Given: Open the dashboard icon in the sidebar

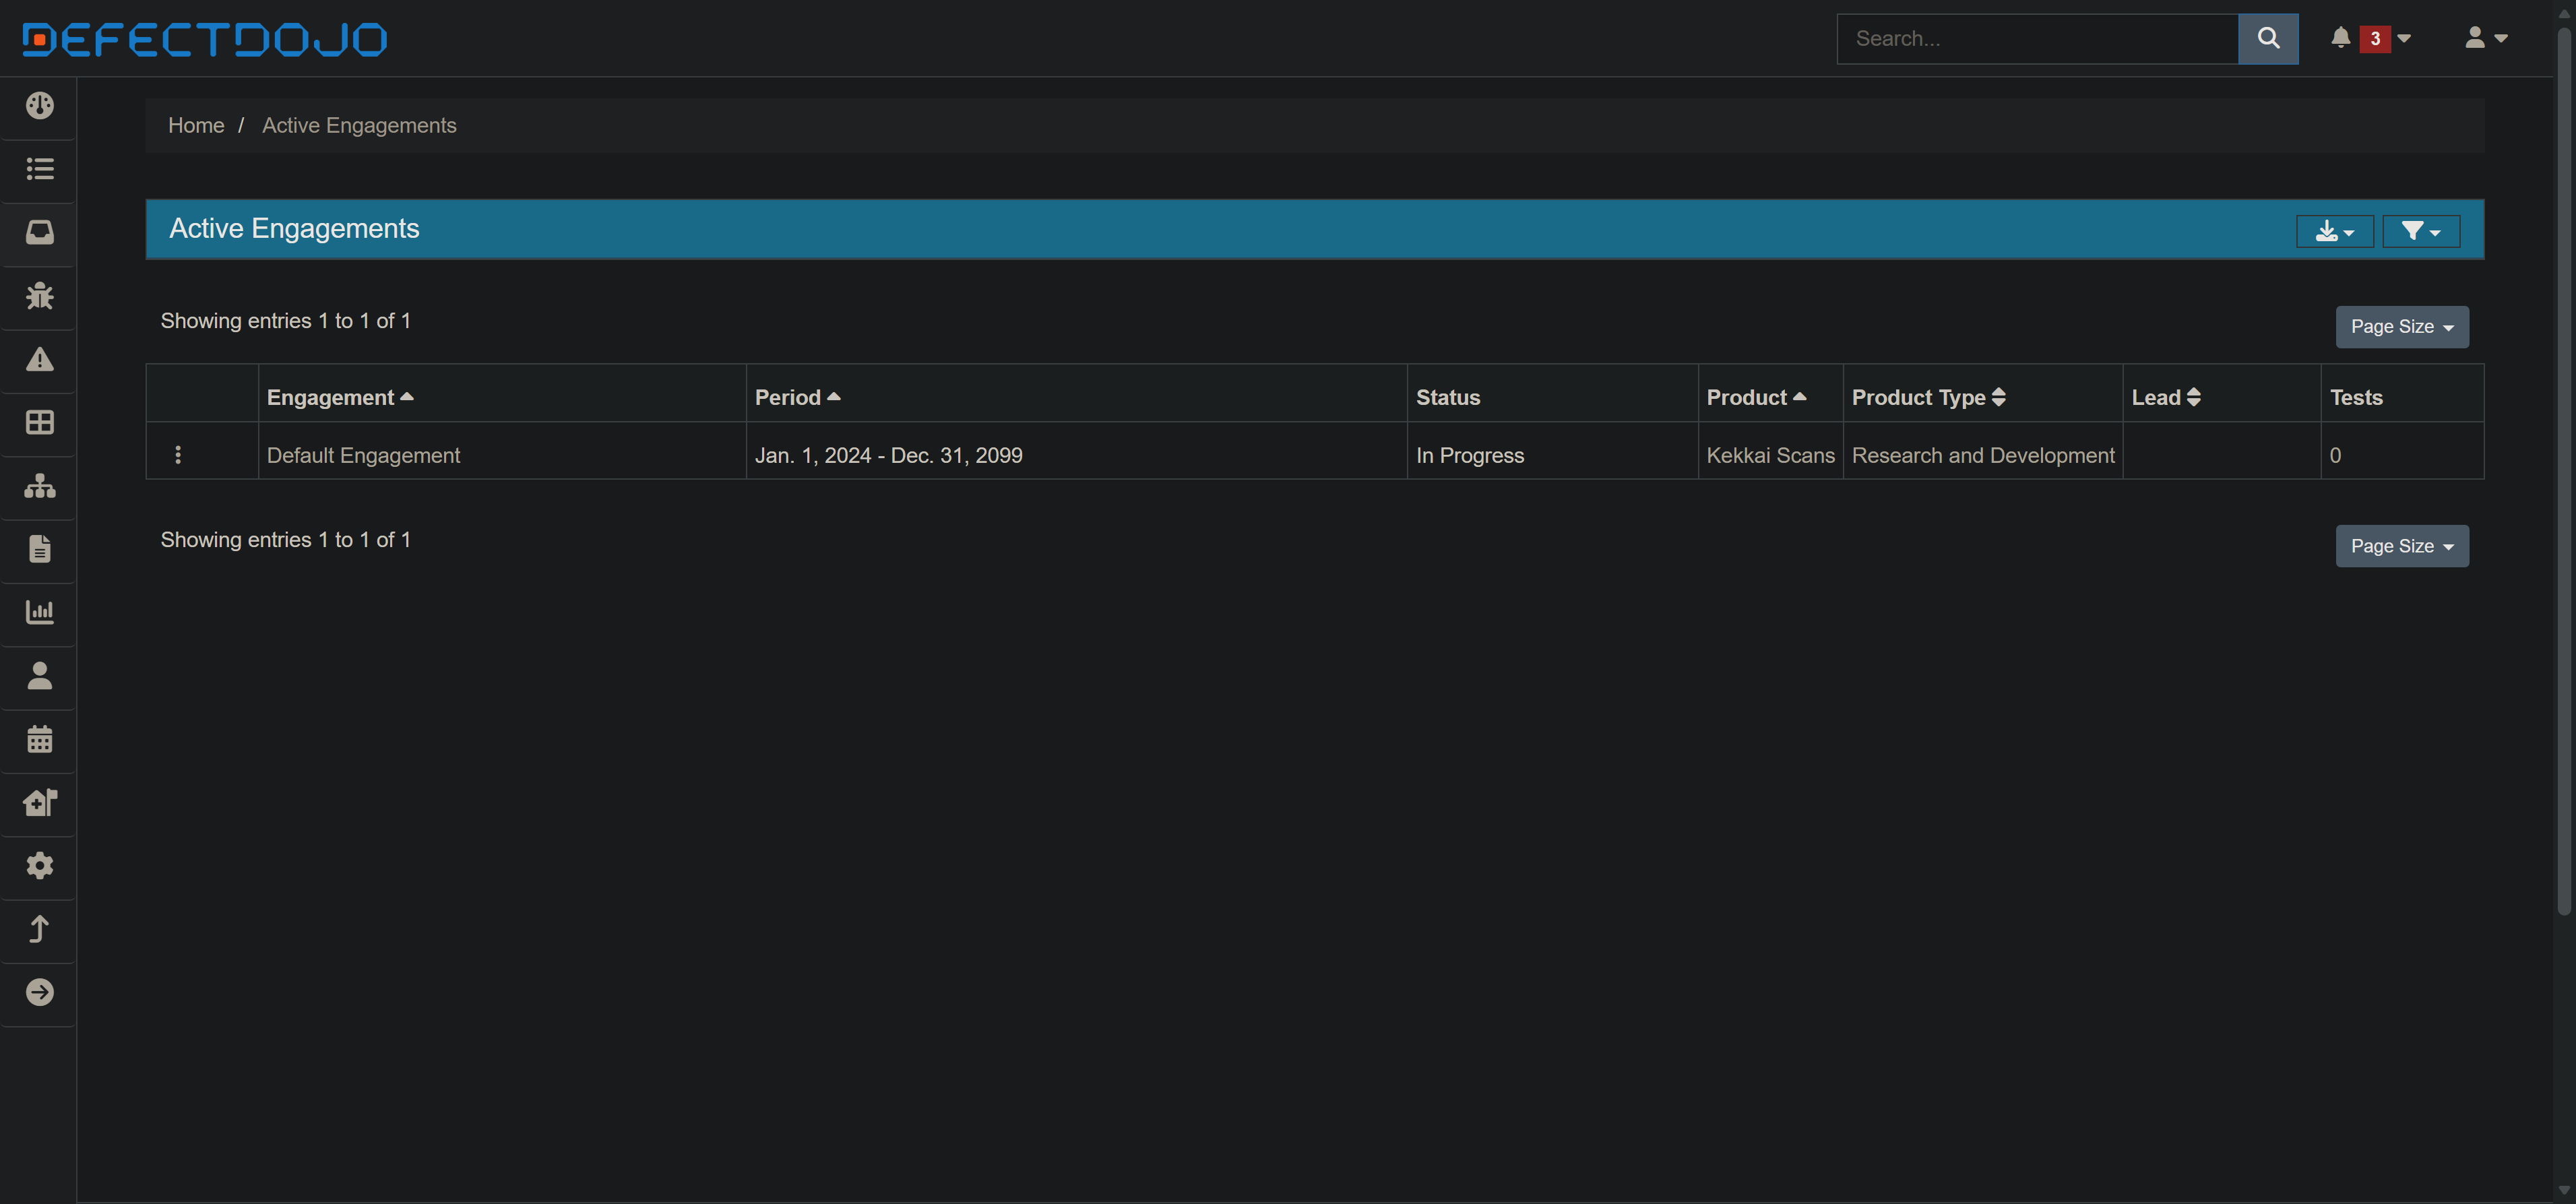Looking at the screenshot, I should [x=39, y=106].
